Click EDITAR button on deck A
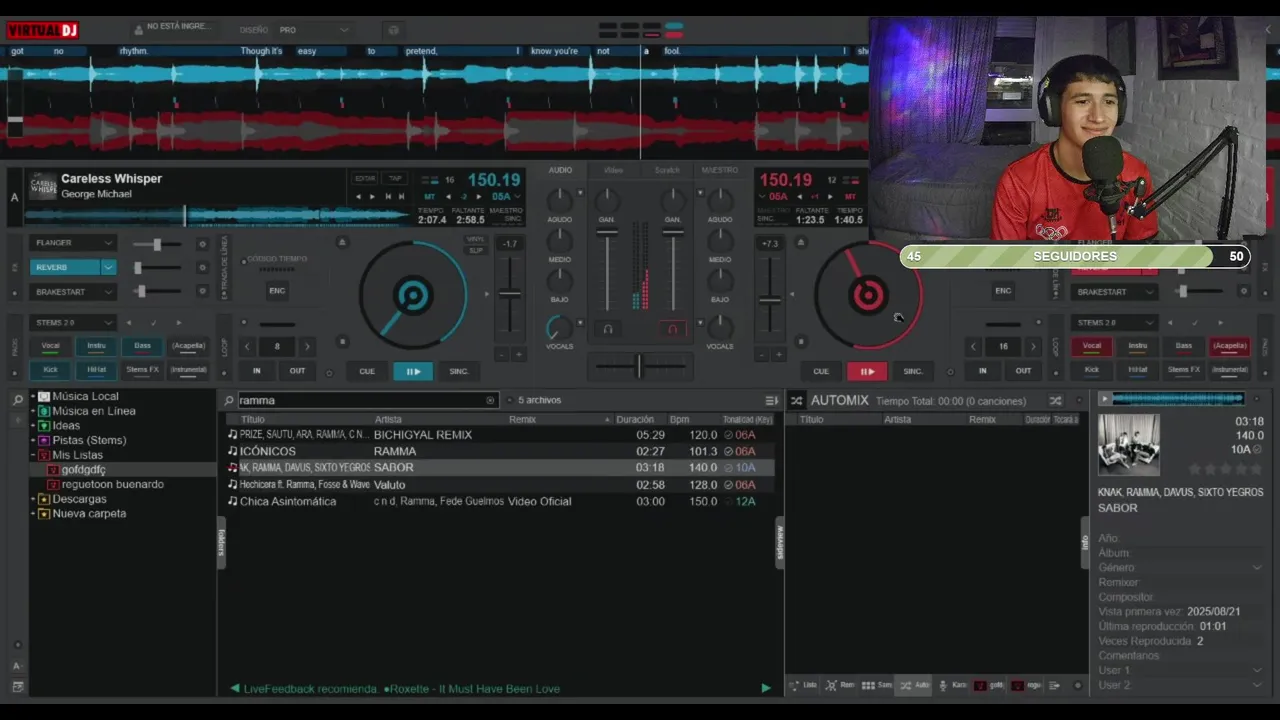The width and height of the screenshot is (1280, 720). click(365, 178)
